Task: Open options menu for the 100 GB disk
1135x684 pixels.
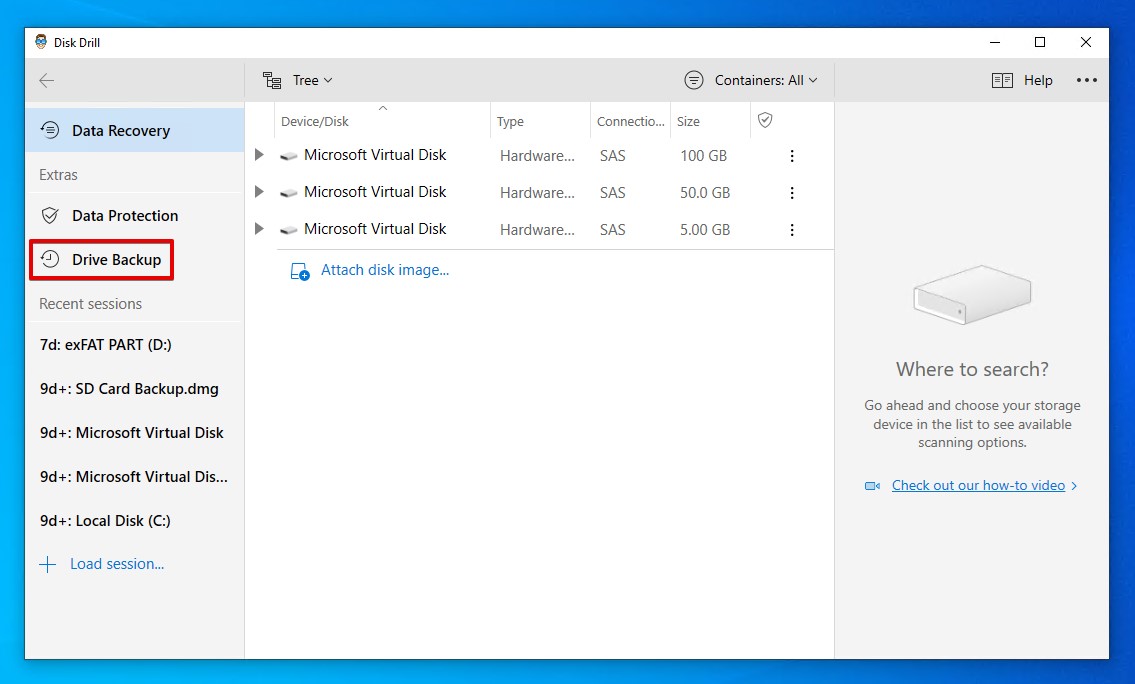Action: click(792, 156)
